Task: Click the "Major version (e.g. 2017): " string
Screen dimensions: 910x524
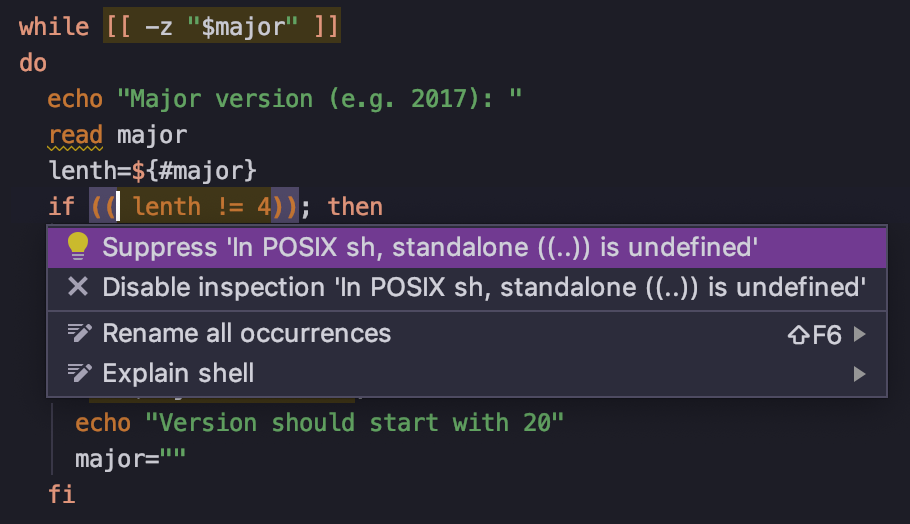Action: [320, 99]
